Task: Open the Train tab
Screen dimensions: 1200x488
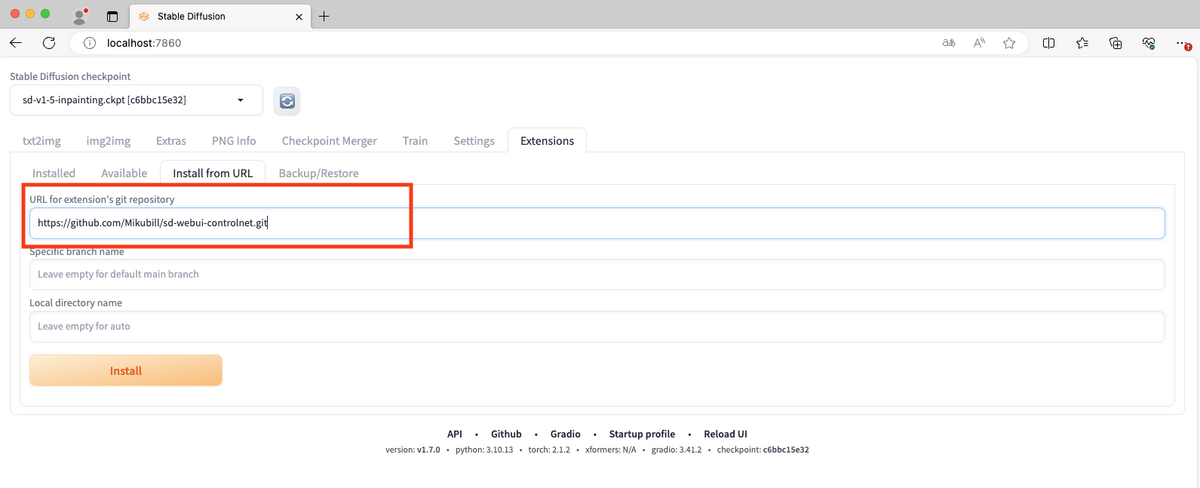Action: pyautogui.click(x=415, y=141)
